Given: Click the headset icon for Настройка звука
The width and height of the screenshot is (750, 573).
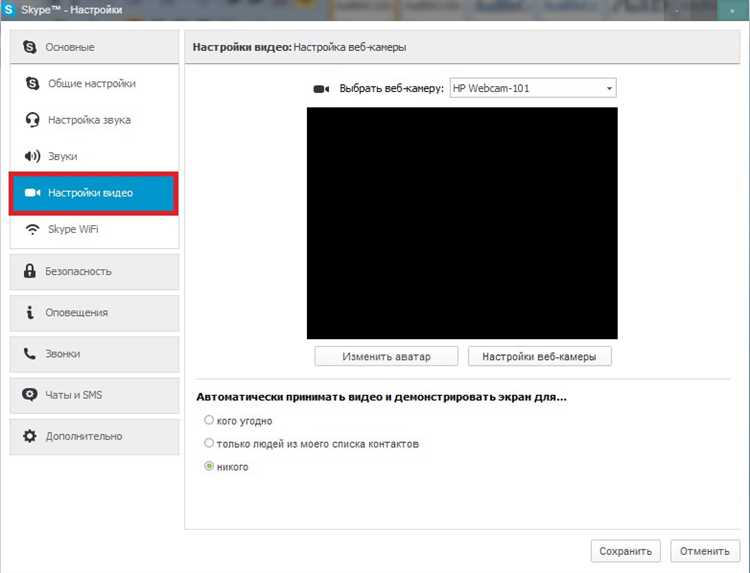Looking at the screenshot, I should point(33,120).
